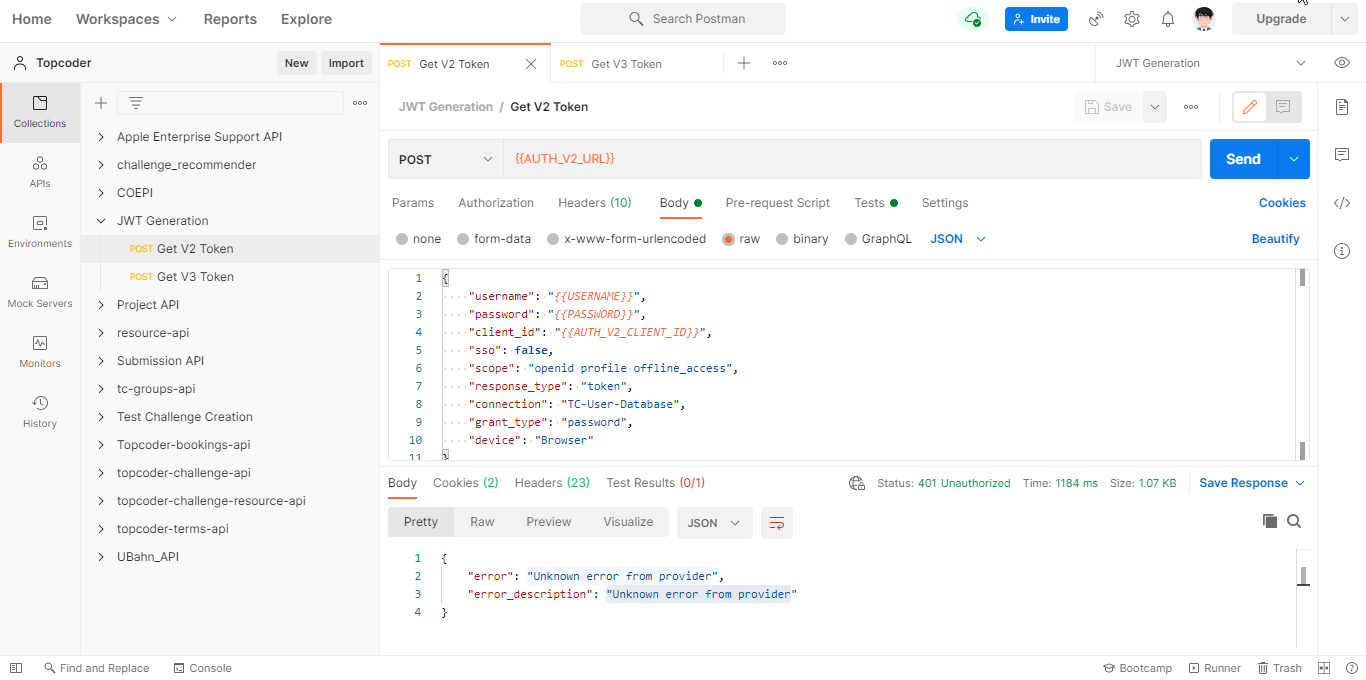Open the Save options dropdown arrow
This screenshot has width=1366, height=680.
[1155, 107]
